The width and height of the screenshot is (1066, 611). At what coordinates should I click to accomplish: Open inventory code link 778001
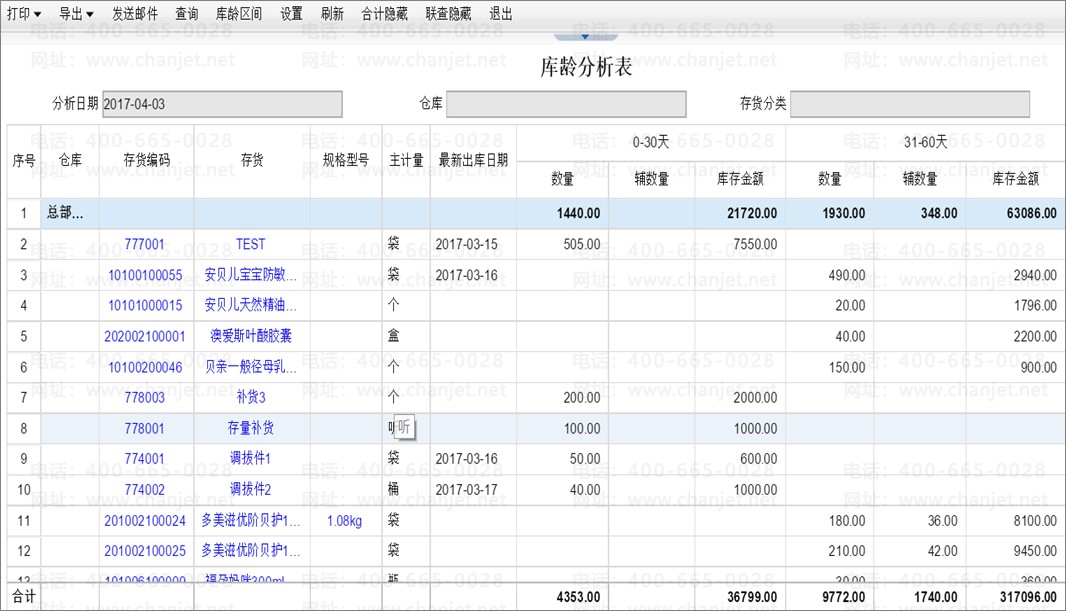pos(145,428)
